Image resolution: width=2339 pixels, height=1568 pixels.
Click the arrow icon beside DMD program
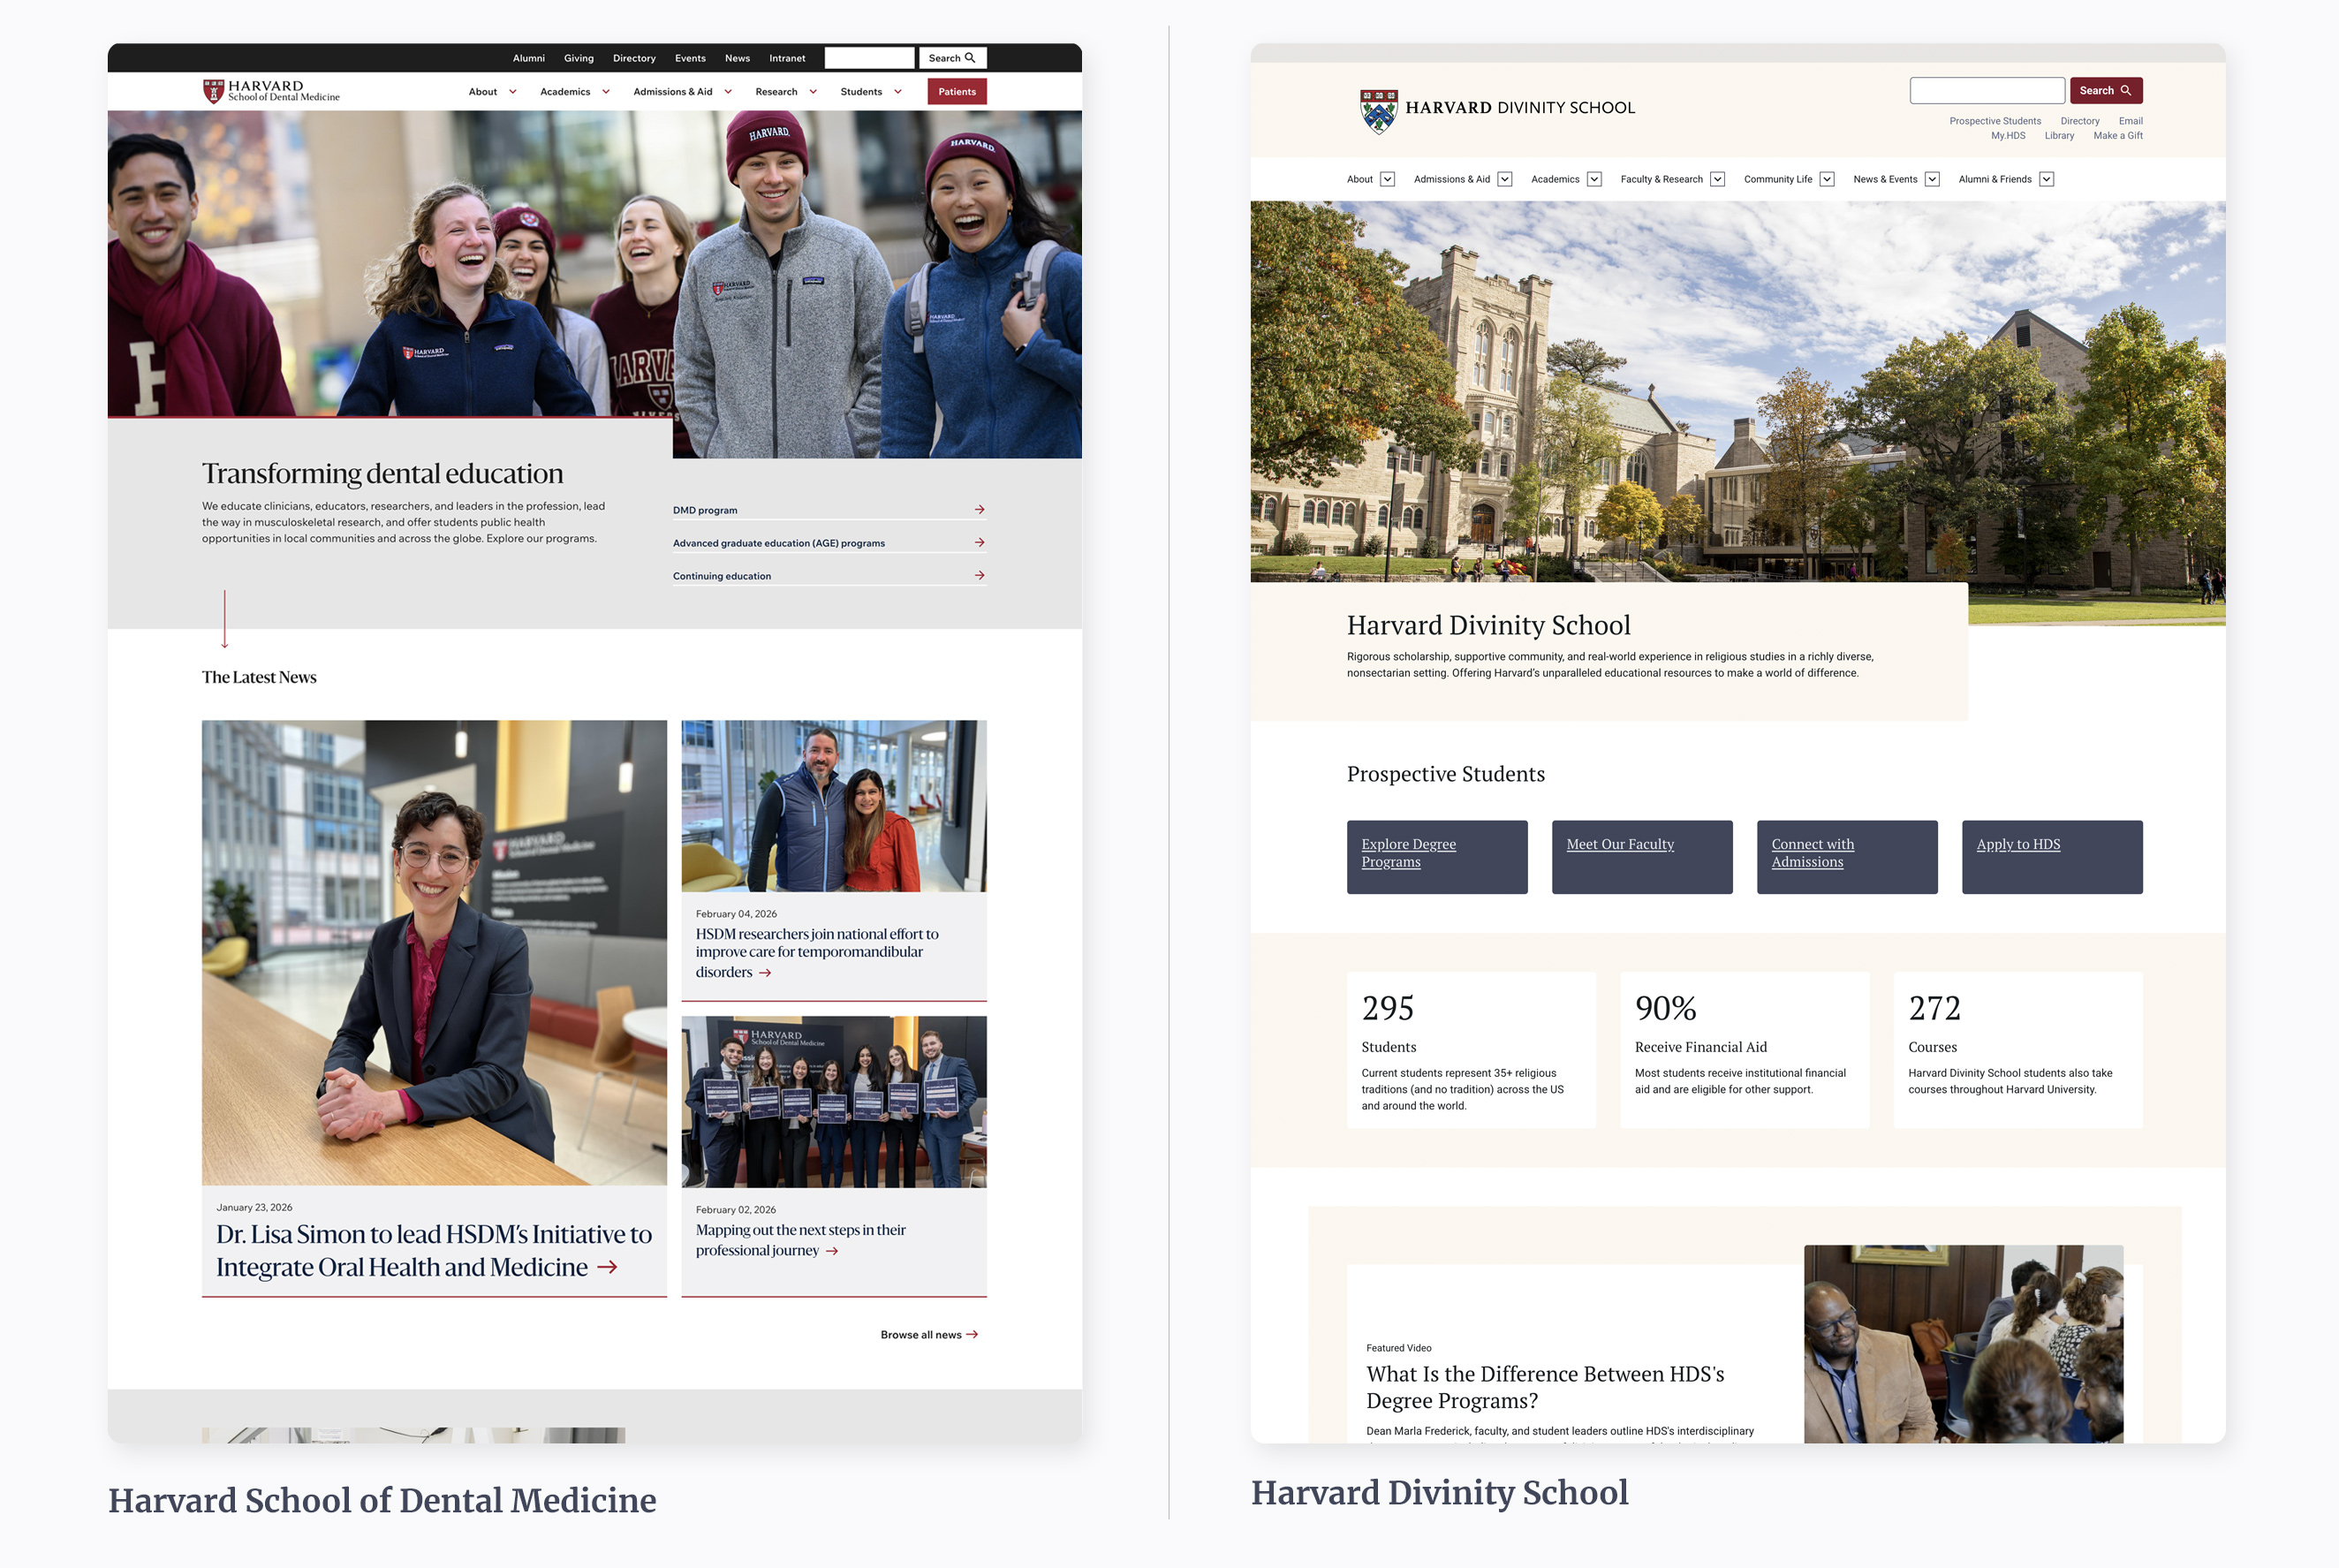point(980,510)
